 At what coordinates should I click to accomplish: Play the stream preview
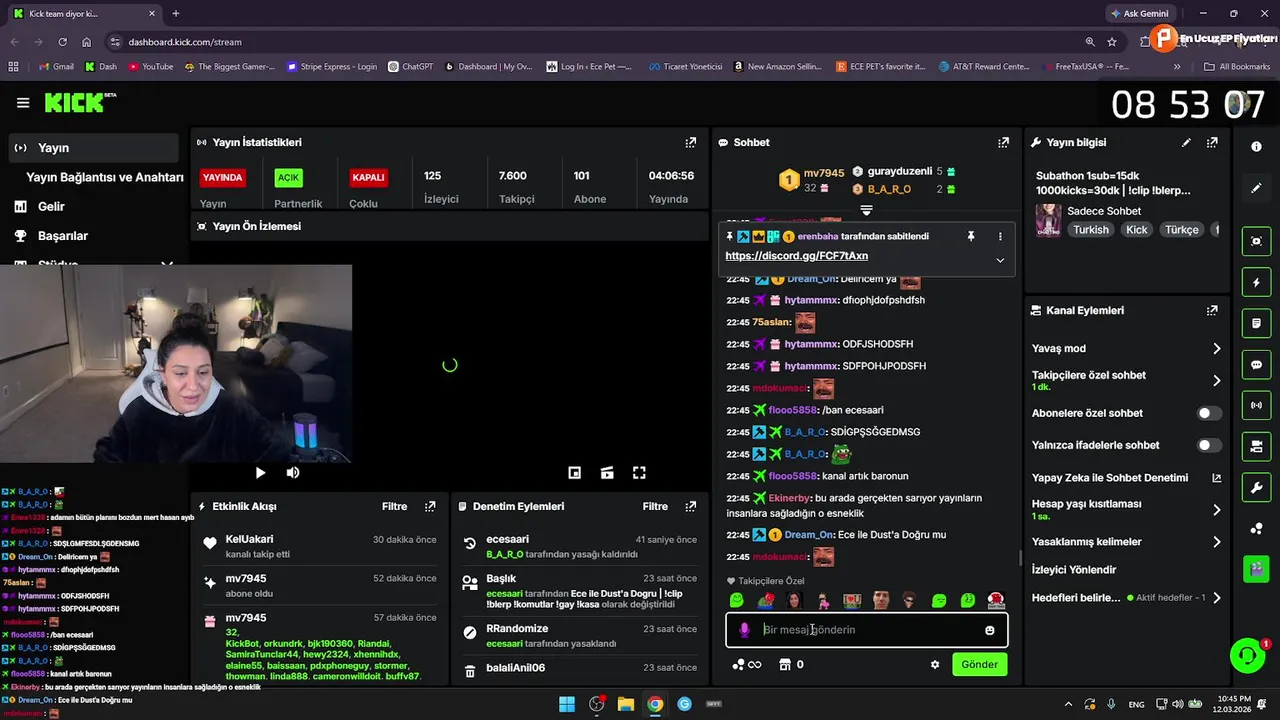(x=260, y=473)
